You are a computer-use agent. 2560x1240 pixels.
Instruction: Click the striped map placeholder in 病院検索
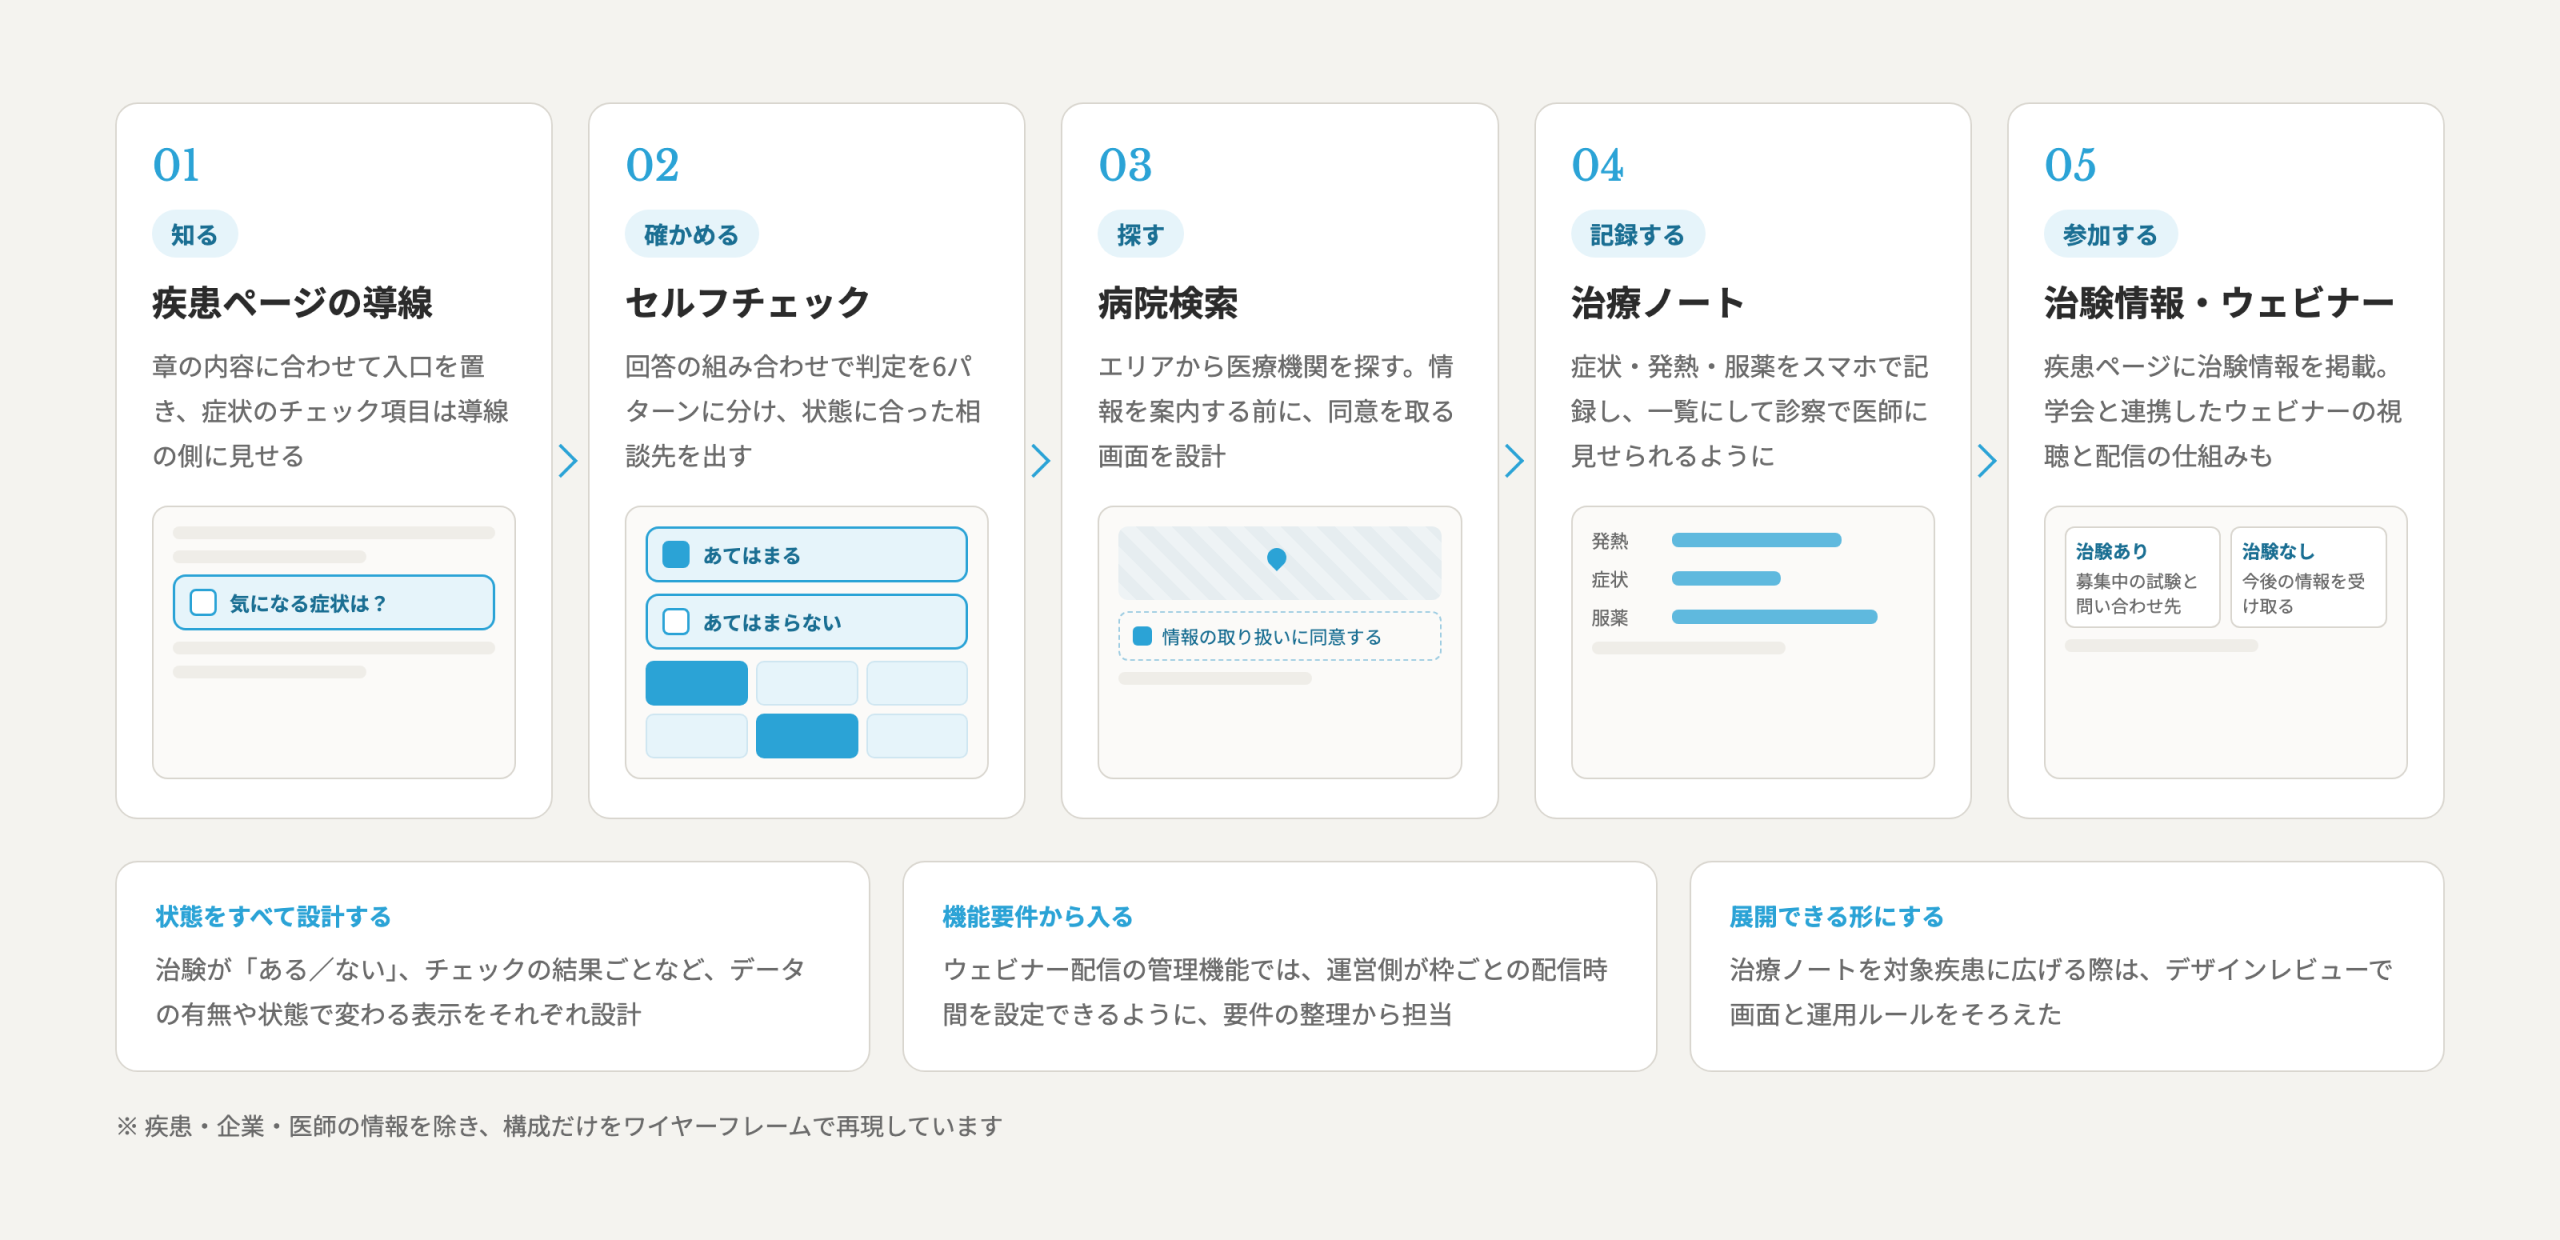(1279, 562)
